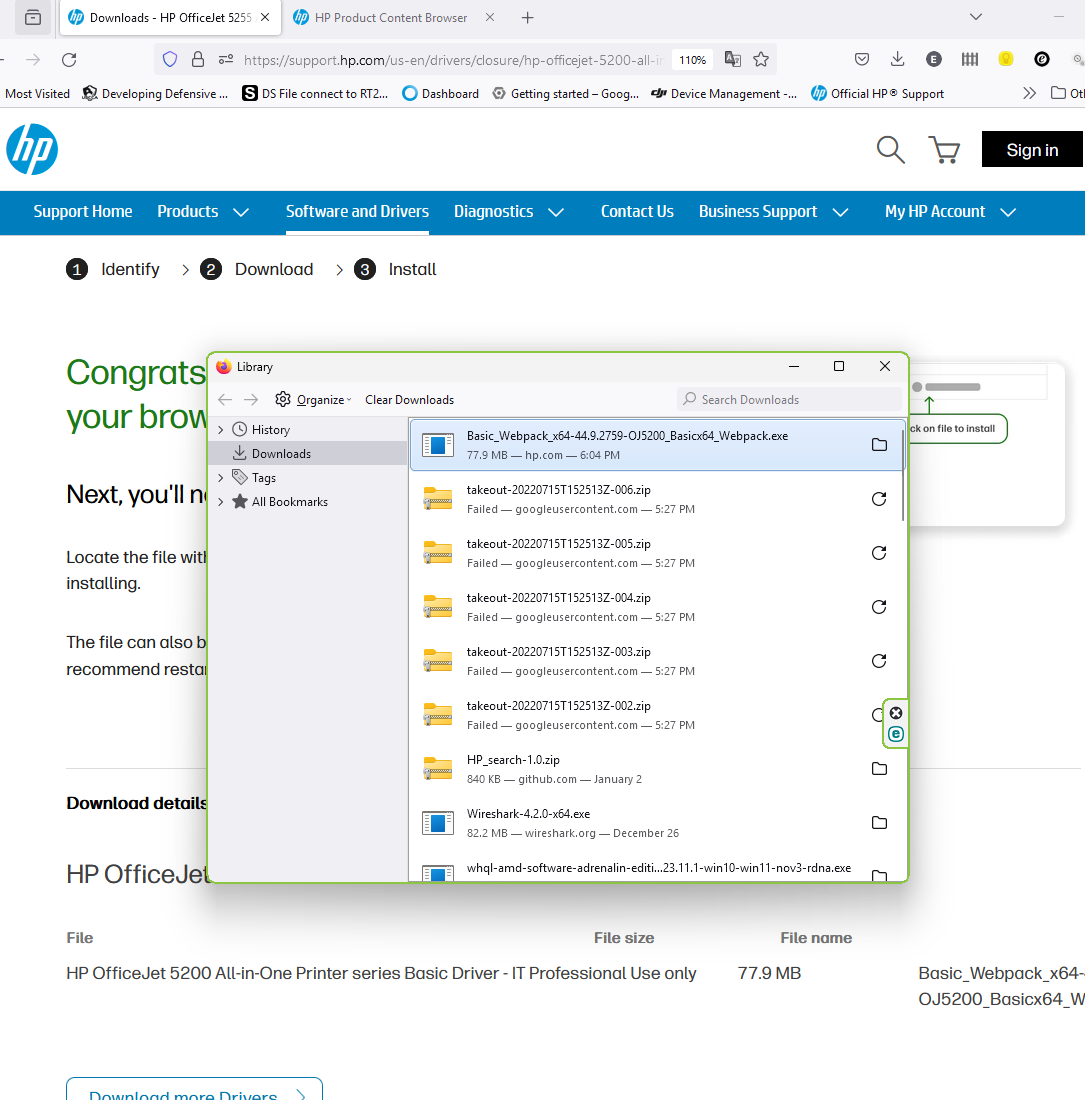The image size is (1085, 1100).
Task: Open Getting started Google bookmark
Action: pyautogui.click(x=565, y=93)
